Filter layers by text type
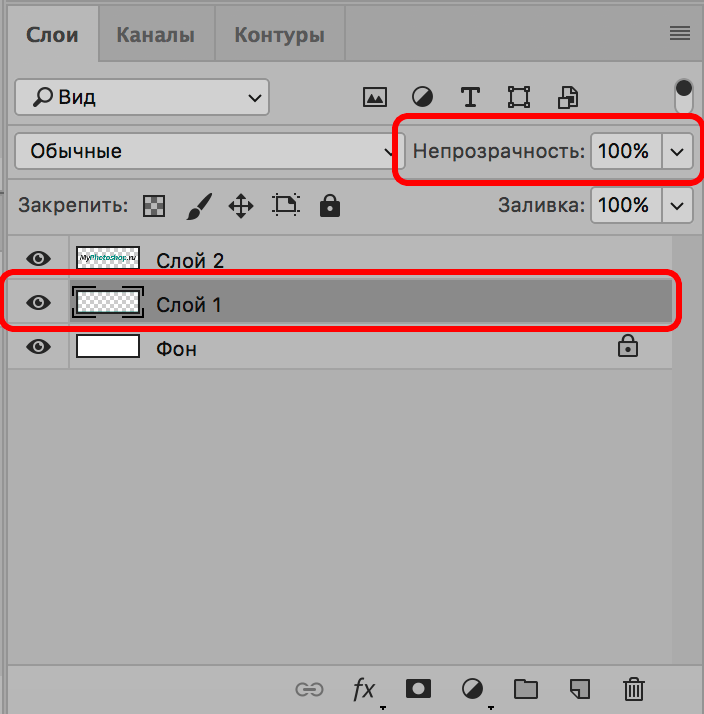The height and width of the screenshot is (714, 704). click(x=470, y=97)
